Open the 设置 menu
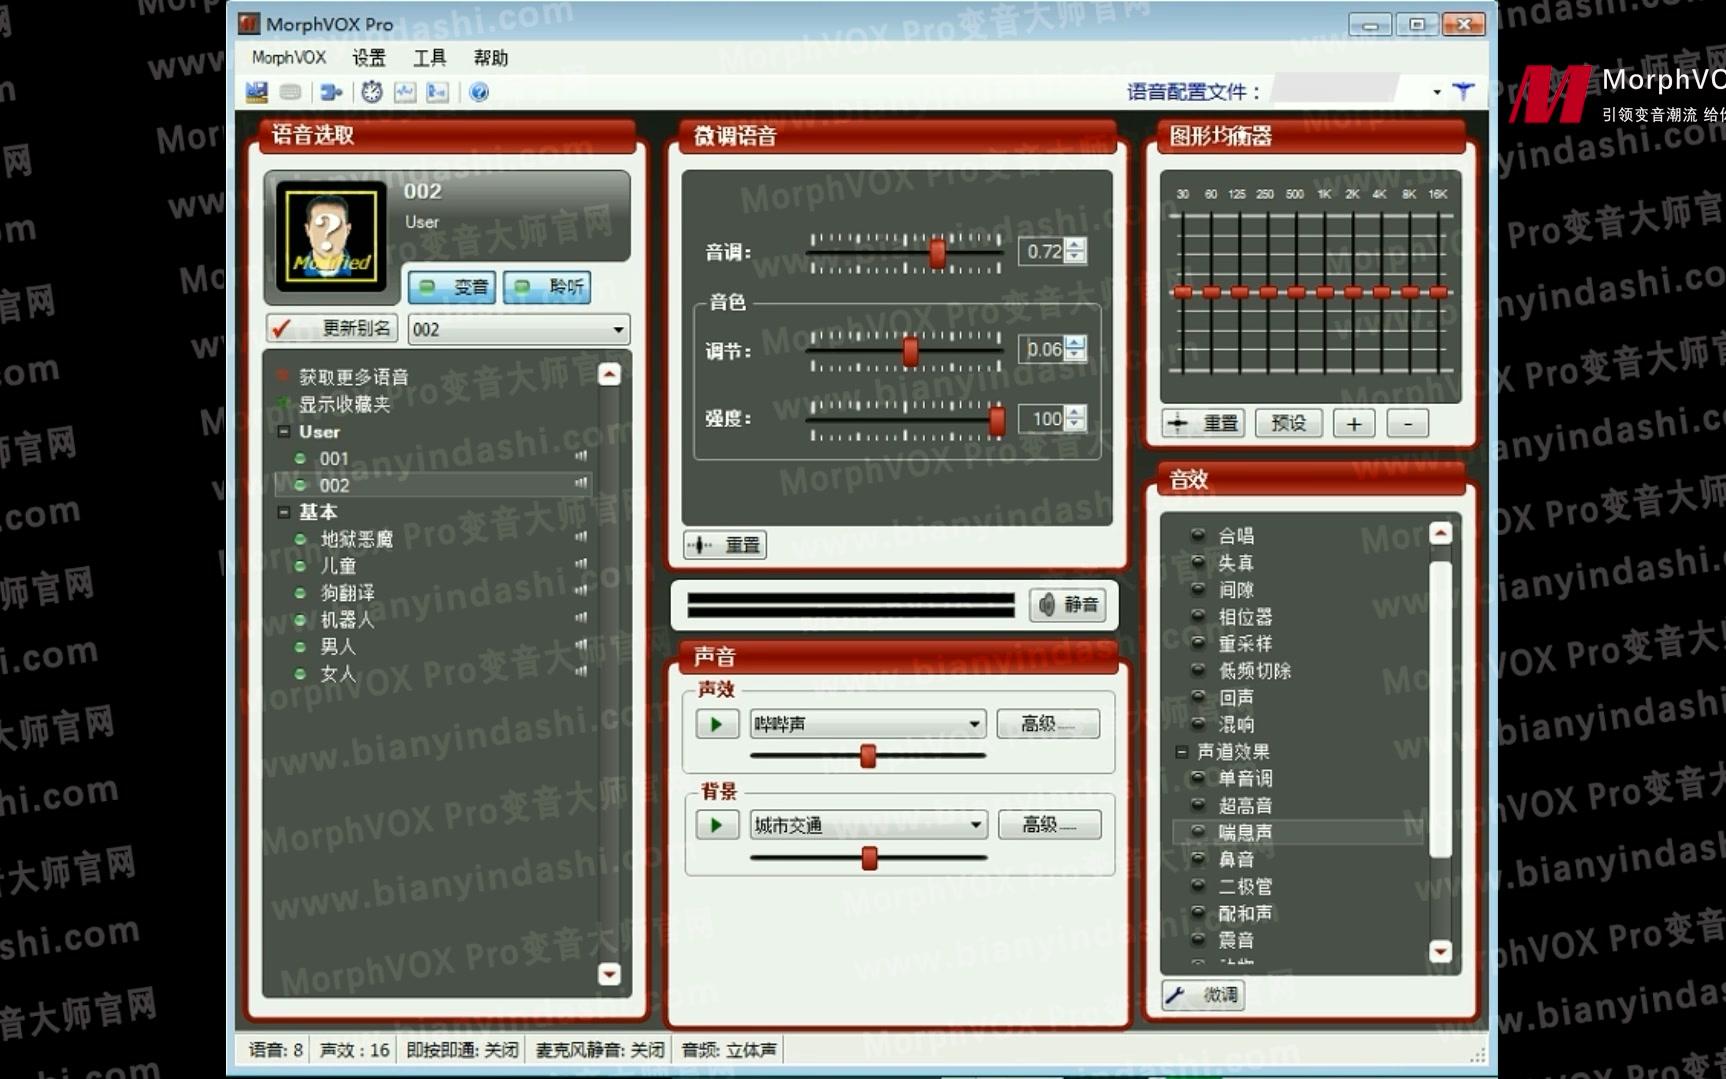Viewport: 1726px width, 1079px height. (x=367, y=57)
